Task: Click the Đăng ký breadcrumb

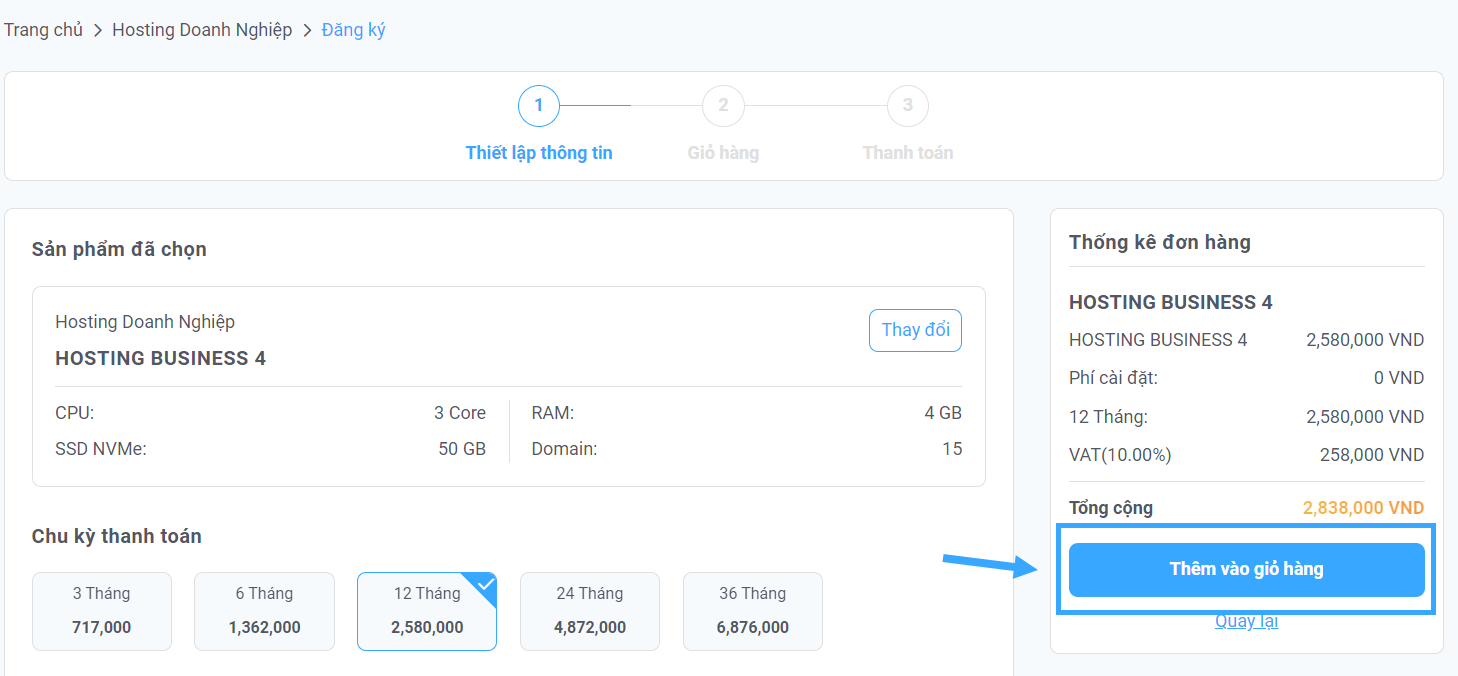Action: tap(353, 30)
